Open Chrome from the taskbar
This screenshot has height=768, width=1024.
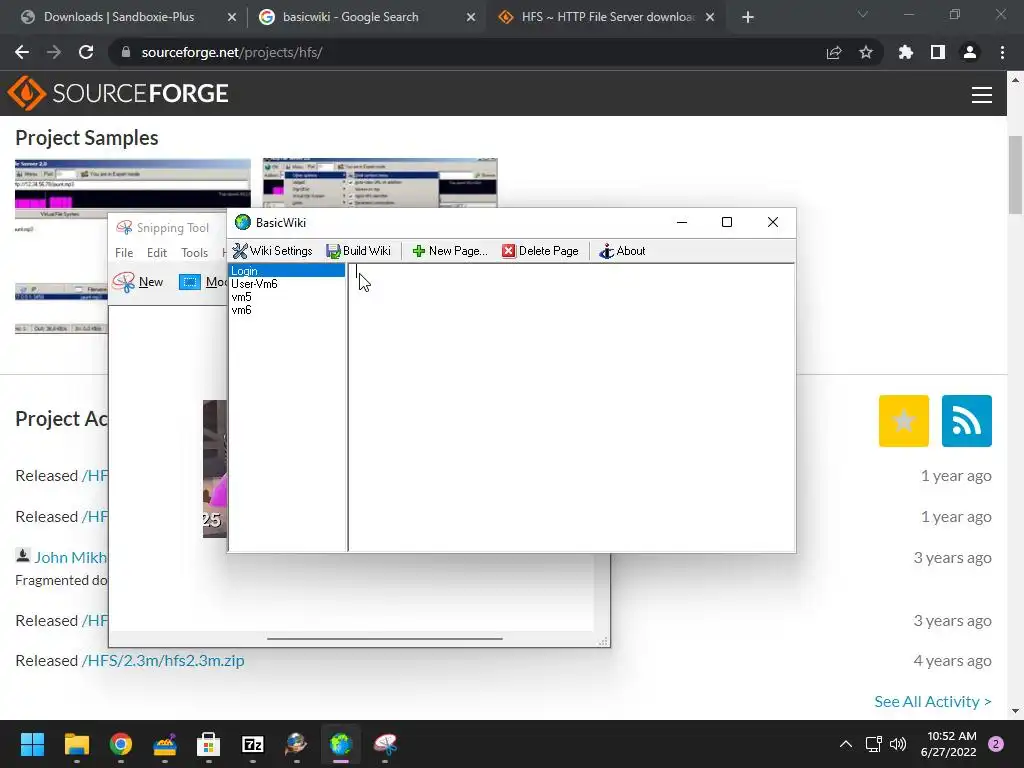click(121, 744)
